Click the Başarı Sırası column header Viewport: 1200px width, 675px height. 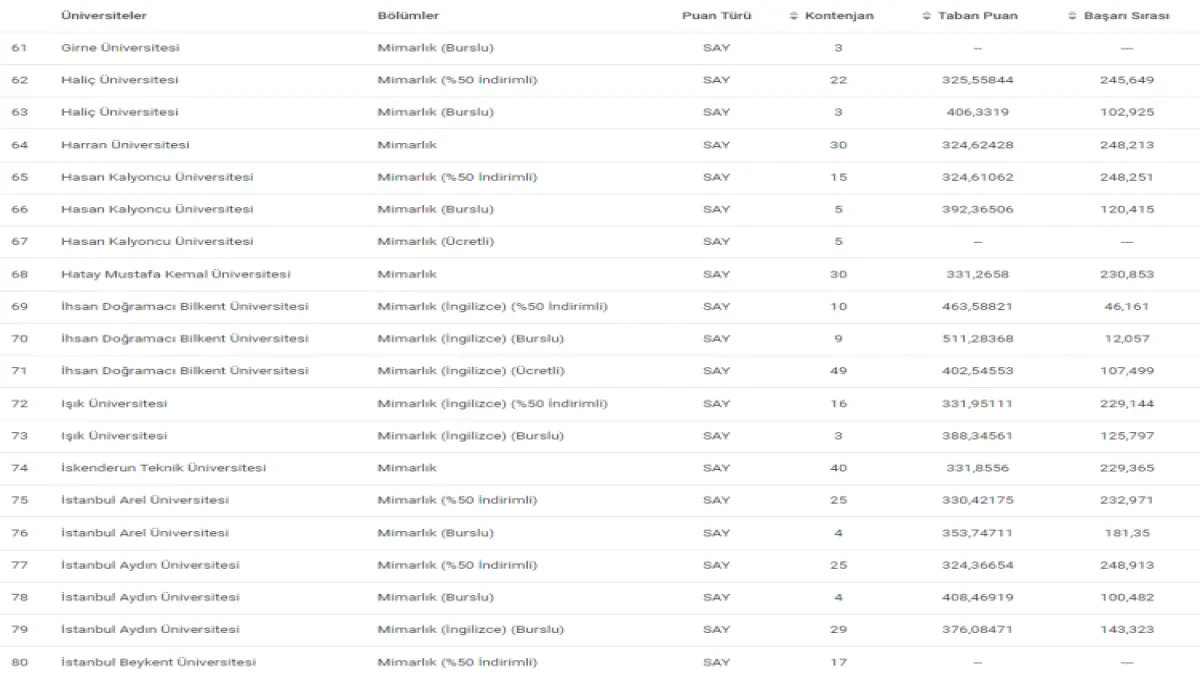click(x=1126, y=16)
